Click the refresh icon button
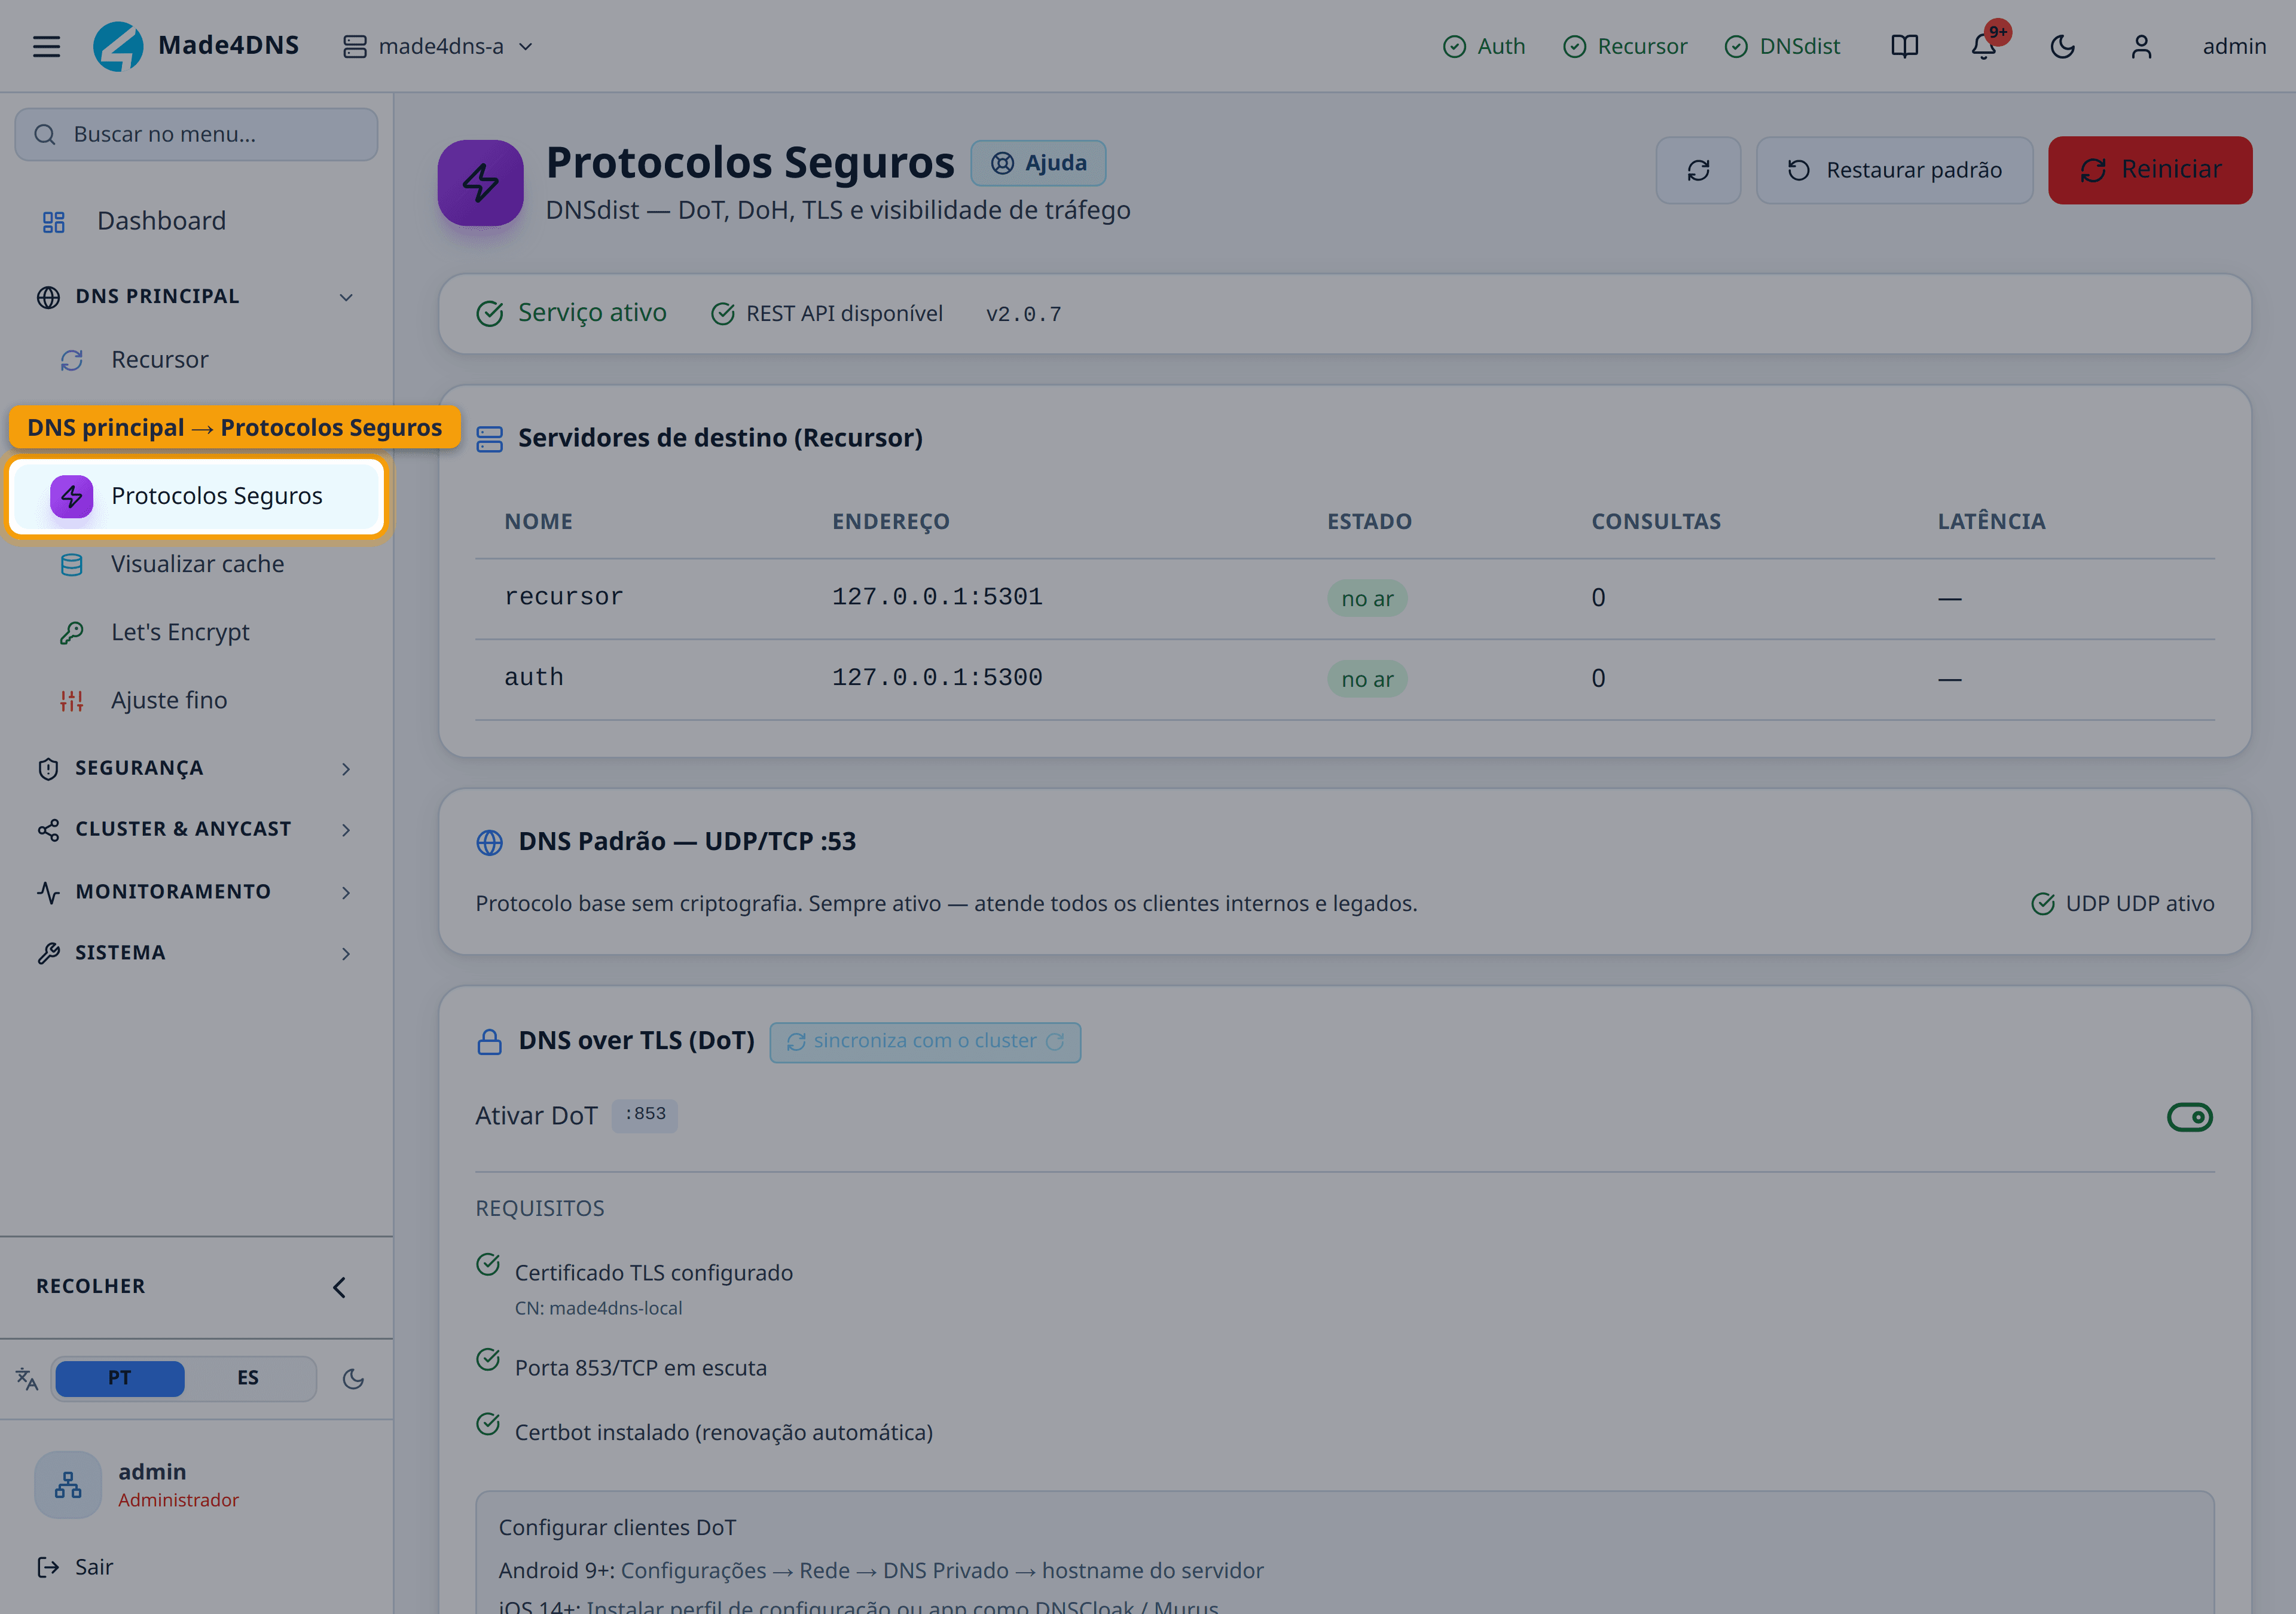The image size is (2296, 1614). pyautogui.click(x=1698, y=170)
